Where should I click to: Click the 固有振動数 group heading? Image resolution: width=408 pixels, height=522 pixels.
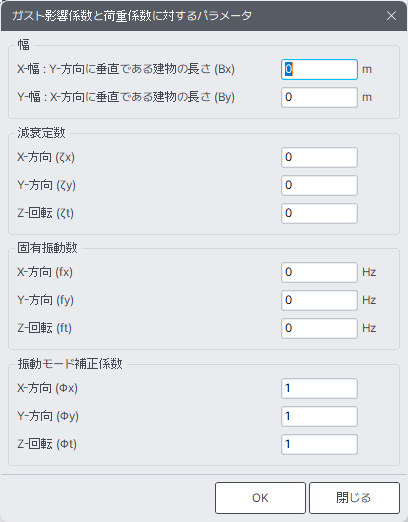coord(47,248)
